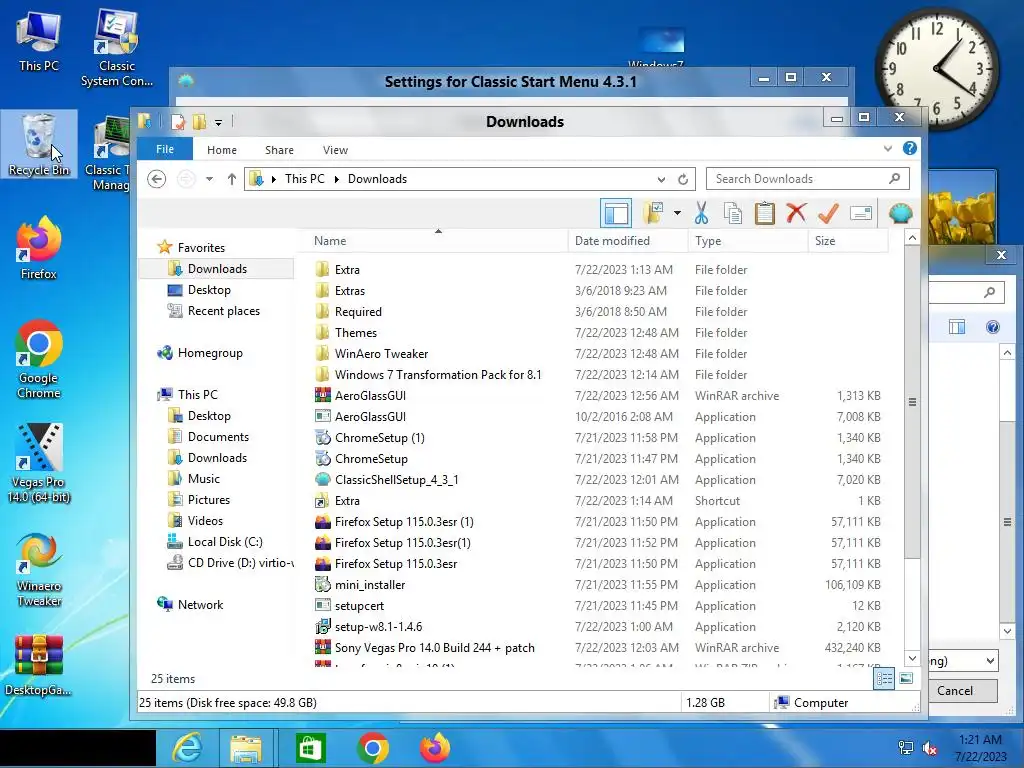Image resolution: width=1024 pixels, height=768 pixels.
Task: Select Pictures under This PC
Action: coord(209,500)
